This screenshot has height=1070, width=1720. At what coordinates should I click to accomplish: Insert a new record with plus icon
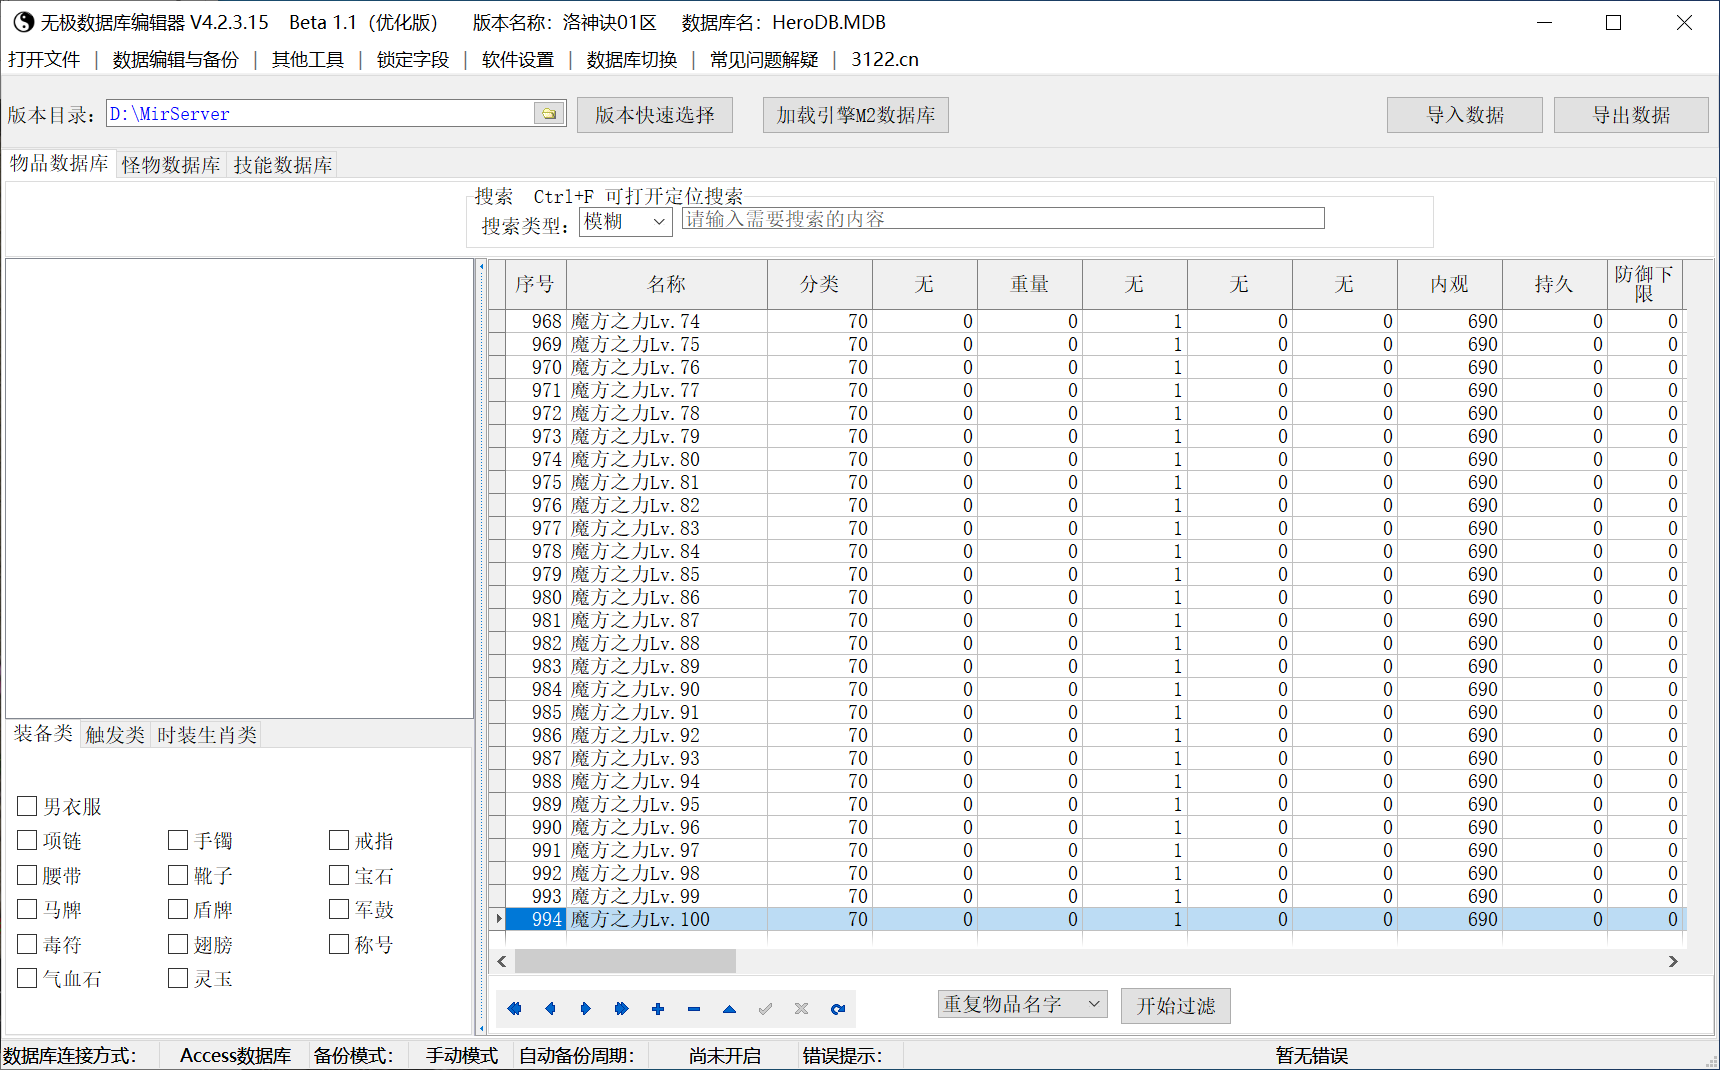[658, 1009]
